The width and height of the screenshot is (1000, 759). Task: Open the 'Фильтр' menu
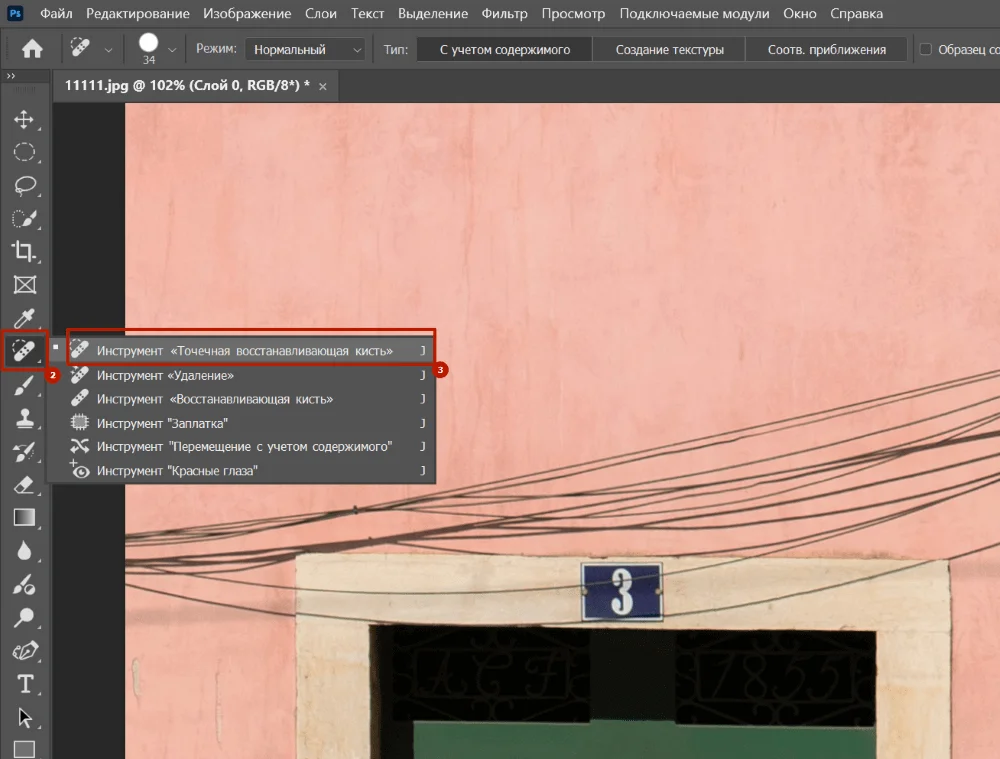point(504,14)
